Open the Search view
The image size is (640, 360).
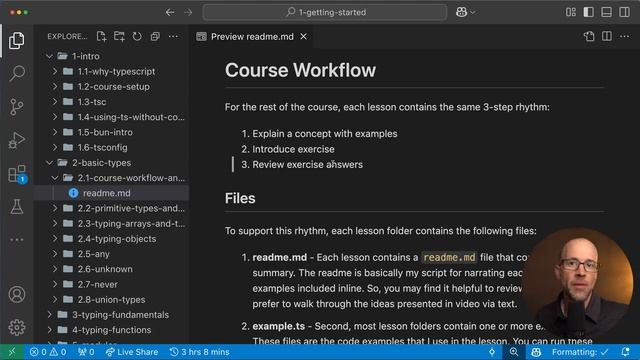17,73
